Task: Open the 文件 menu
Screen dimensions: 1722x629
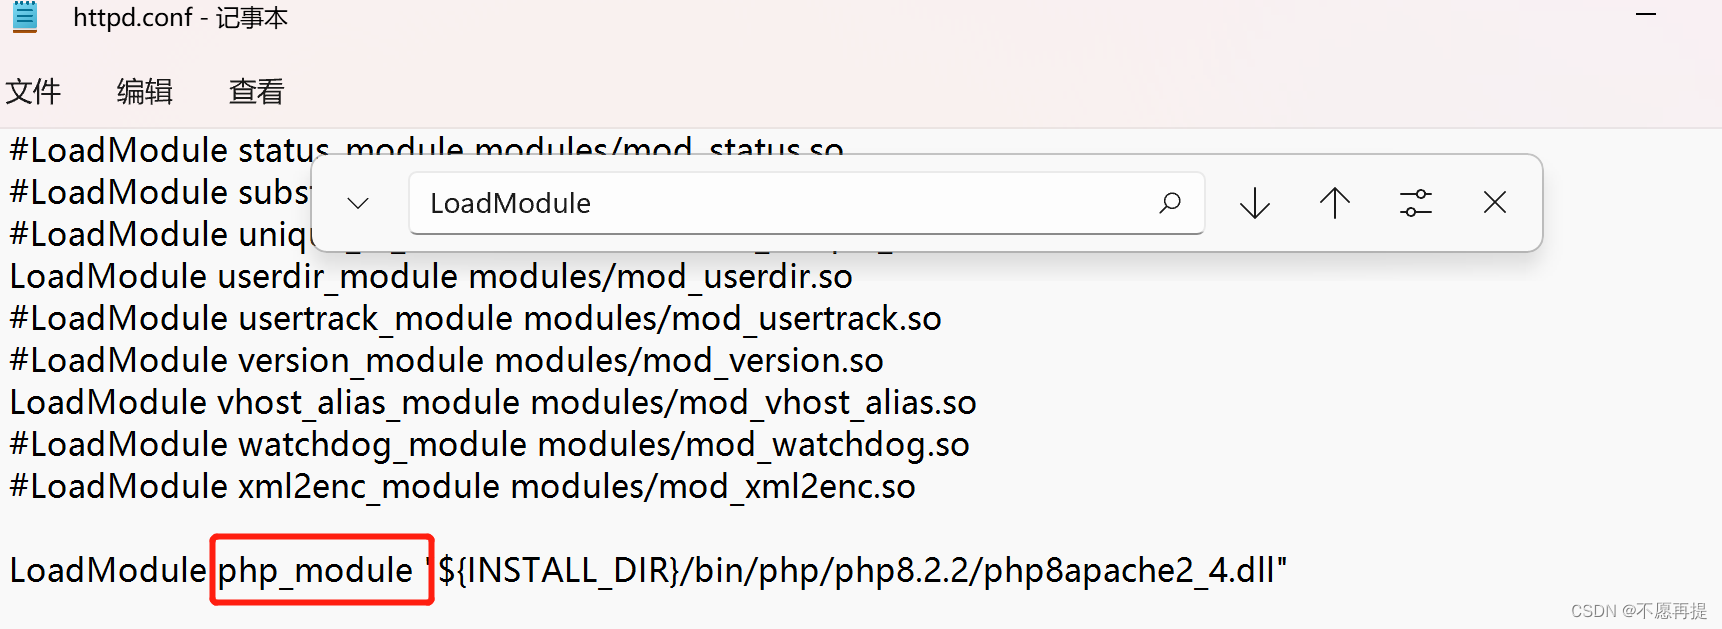Action: click(x=33, y=90)
